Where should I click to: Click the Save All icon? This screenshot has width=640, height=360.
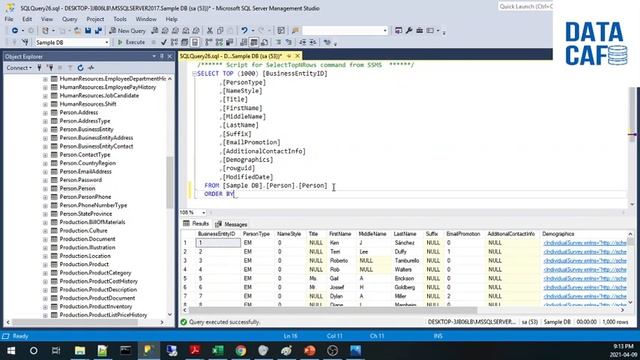click(98, 31)
